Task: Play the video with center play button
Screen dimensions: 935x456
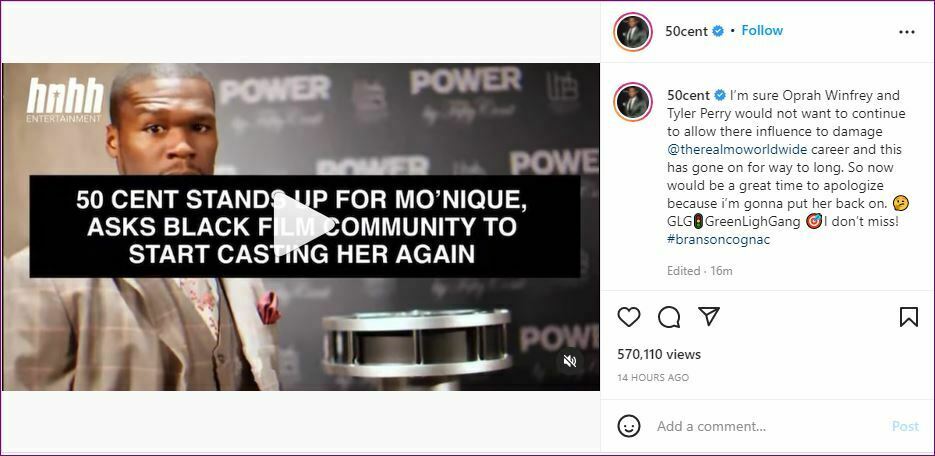Action: click(x=300, y=226)
